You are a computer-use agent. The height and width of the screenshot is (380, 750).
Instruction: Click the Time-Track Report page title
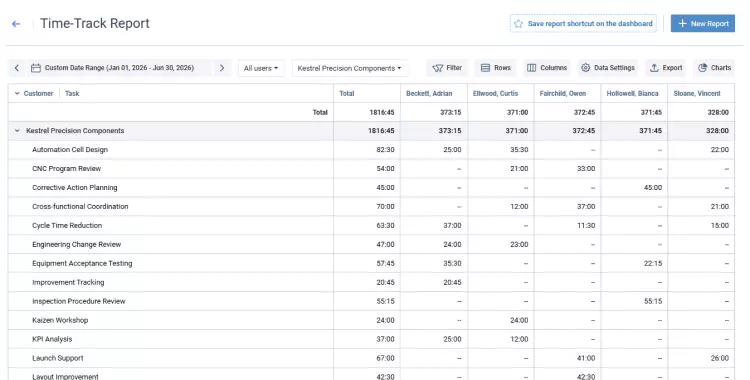[95, 23]
